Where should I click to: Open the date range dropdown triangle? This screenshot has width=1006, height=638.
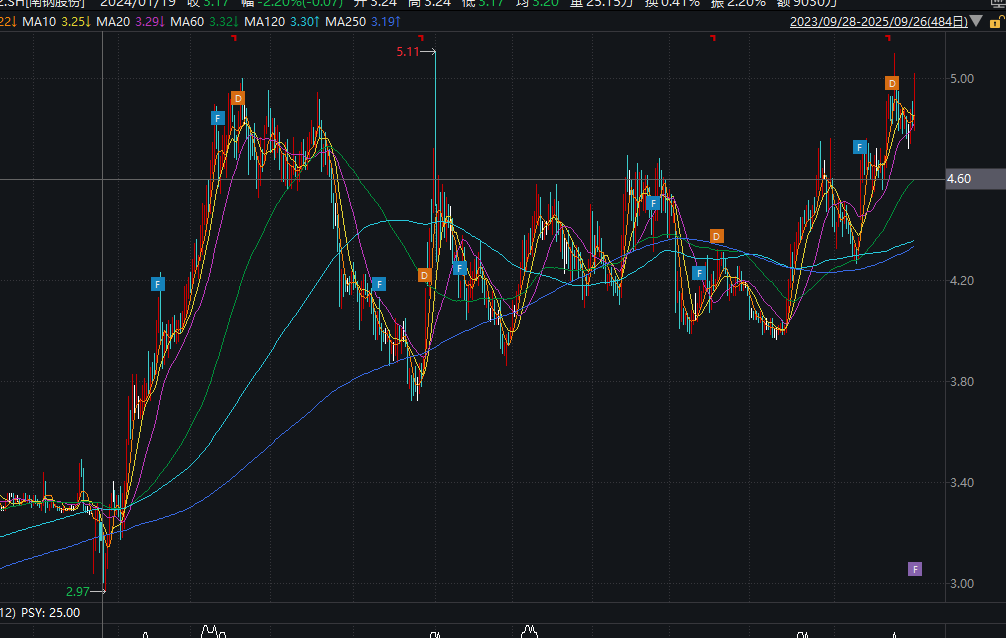coord(976,22)
